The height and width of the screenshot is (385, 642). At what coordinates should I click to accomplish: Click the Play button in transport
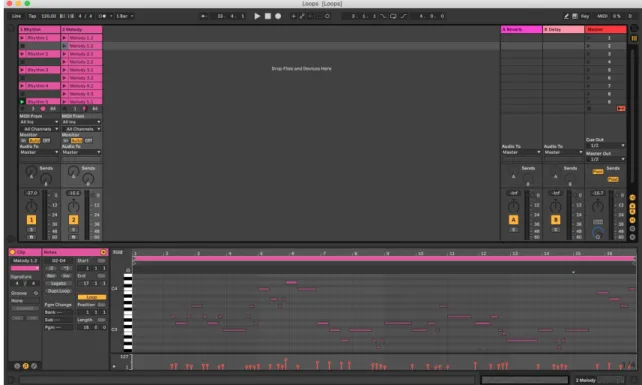[x=257, y=16]
